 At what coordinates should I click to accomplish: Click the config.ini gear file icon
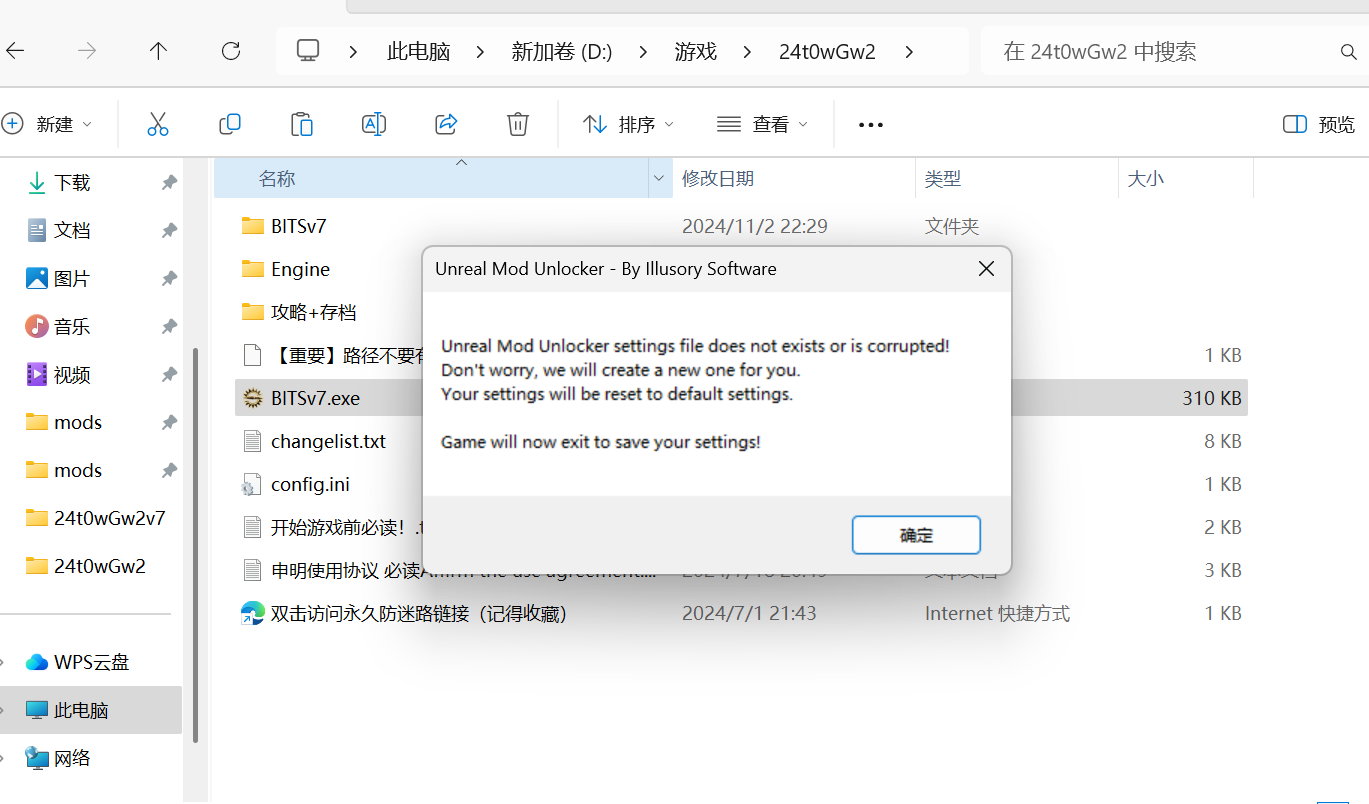(x=252, y=484)
